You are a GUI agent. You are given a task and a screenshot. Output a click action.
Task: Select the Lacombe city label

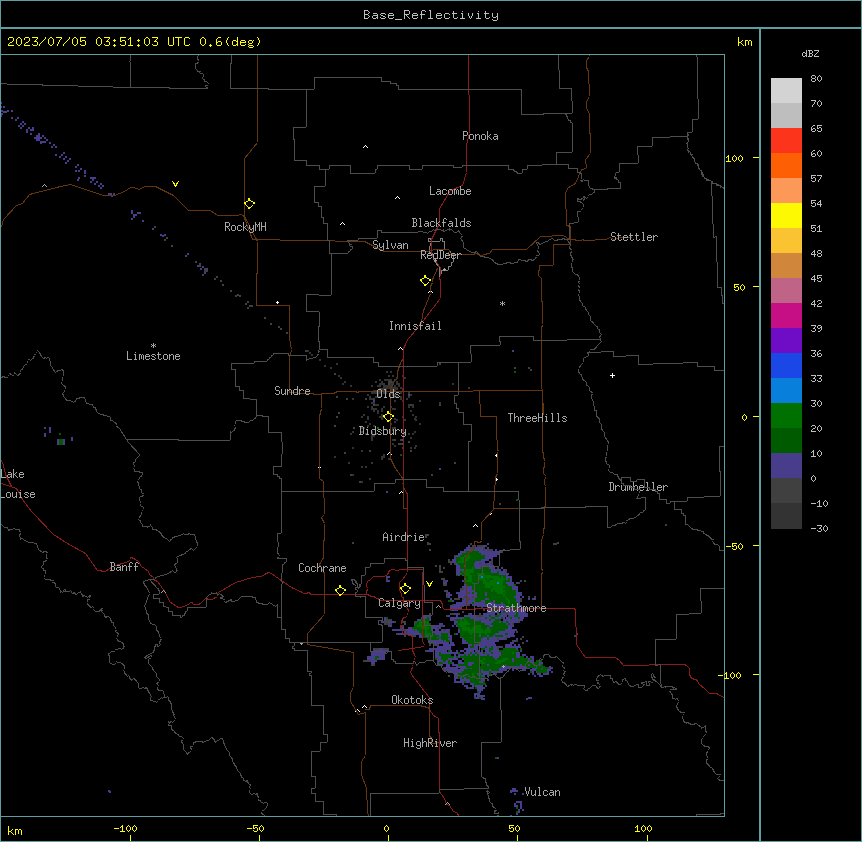coord(450,191)
